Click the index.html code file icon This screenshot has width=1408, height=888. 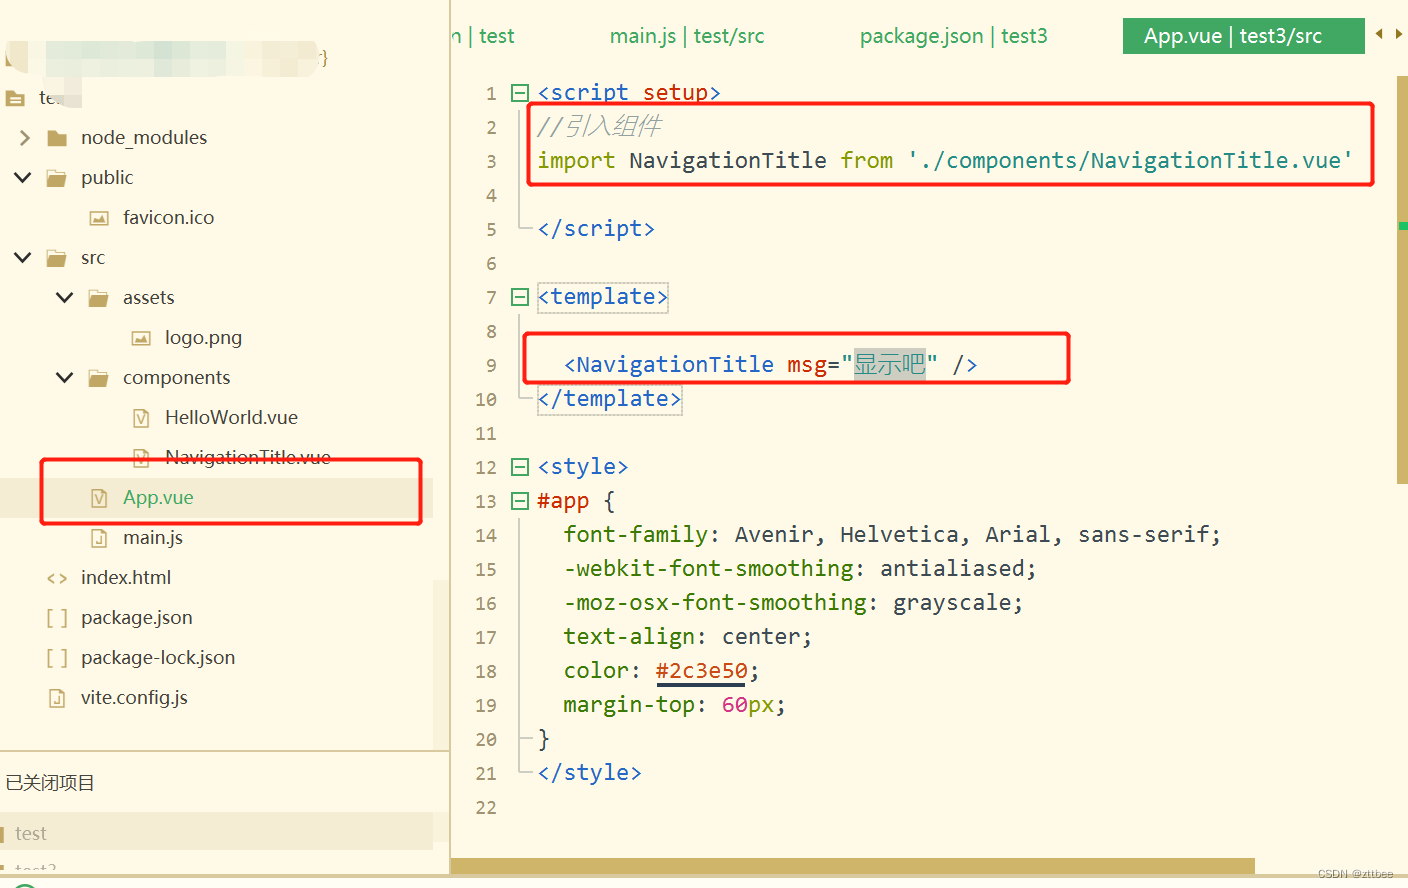[57, 578]
